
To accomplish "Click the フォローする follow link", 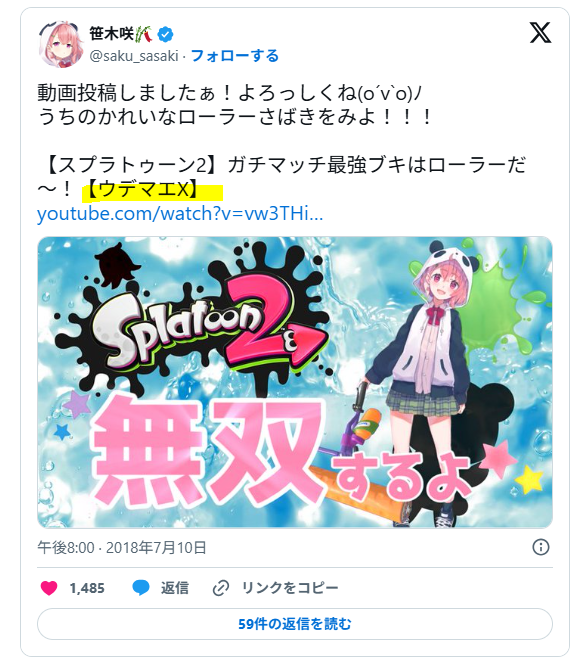I will coord(234,56).
